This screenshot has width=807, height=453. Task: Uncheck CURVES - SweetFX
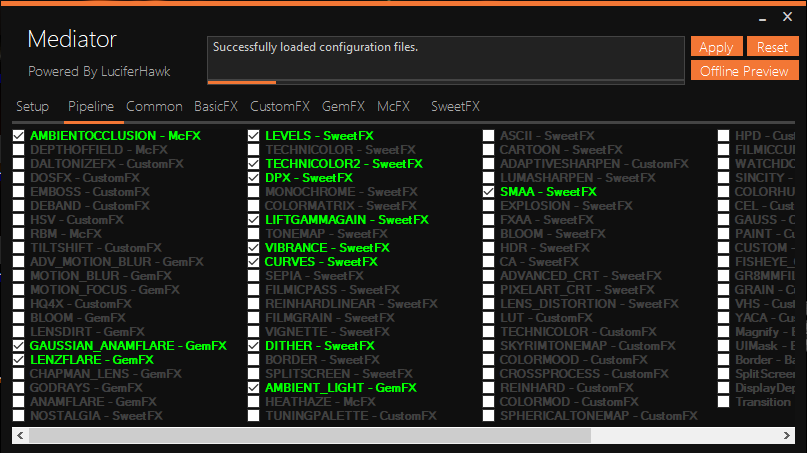253,262
